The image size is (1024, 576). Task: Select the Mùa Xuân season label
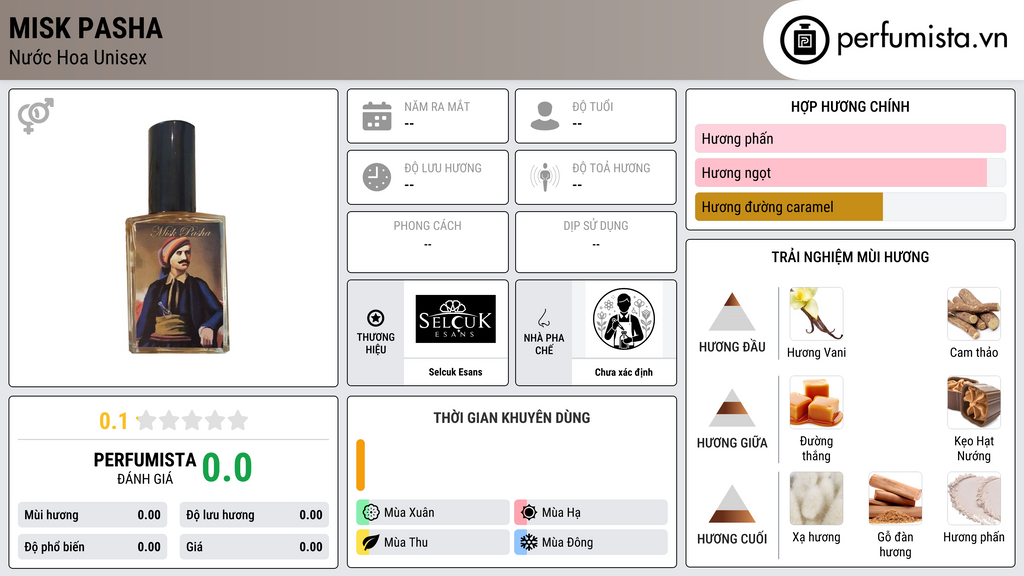[409, 513]
